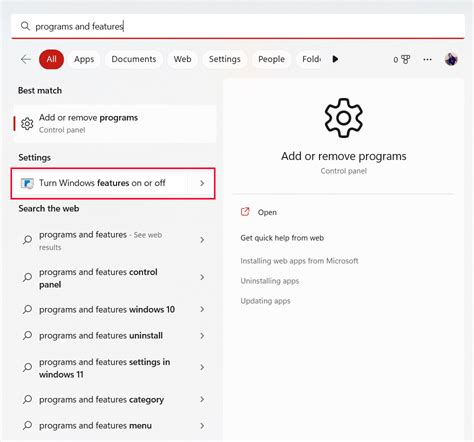Select 'programs and features uninstall' suggestion

(x=113, y=336)
